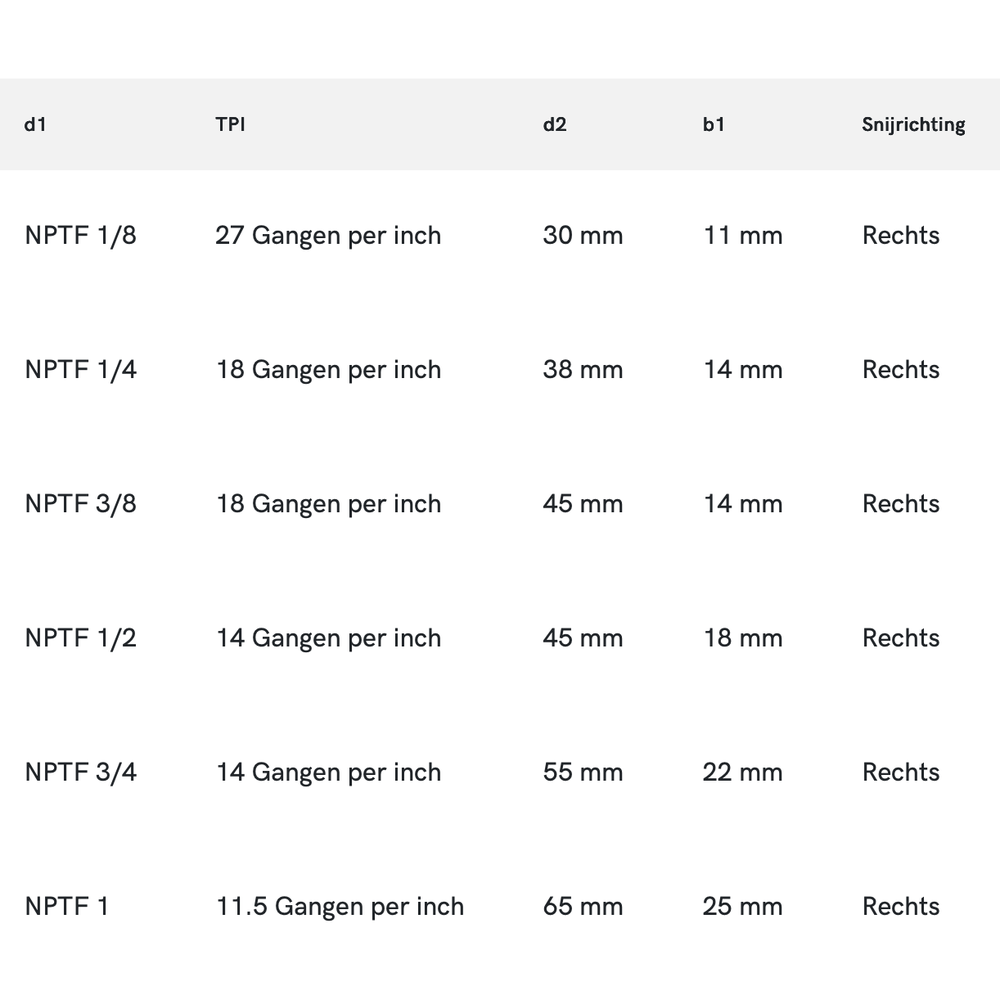Select the NPTF 1/4 row label
This screenshot has width=1000, height=1000.
click(x=80, y=370)
